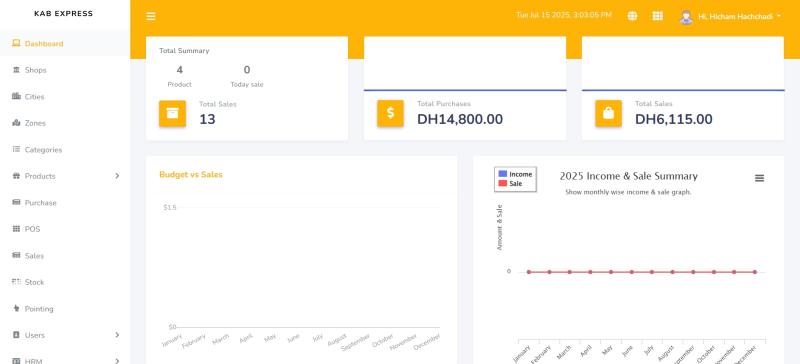Click the blue Income legend color swatch
This screenshot has width=800, height=364.
click(x=503, y=174)
